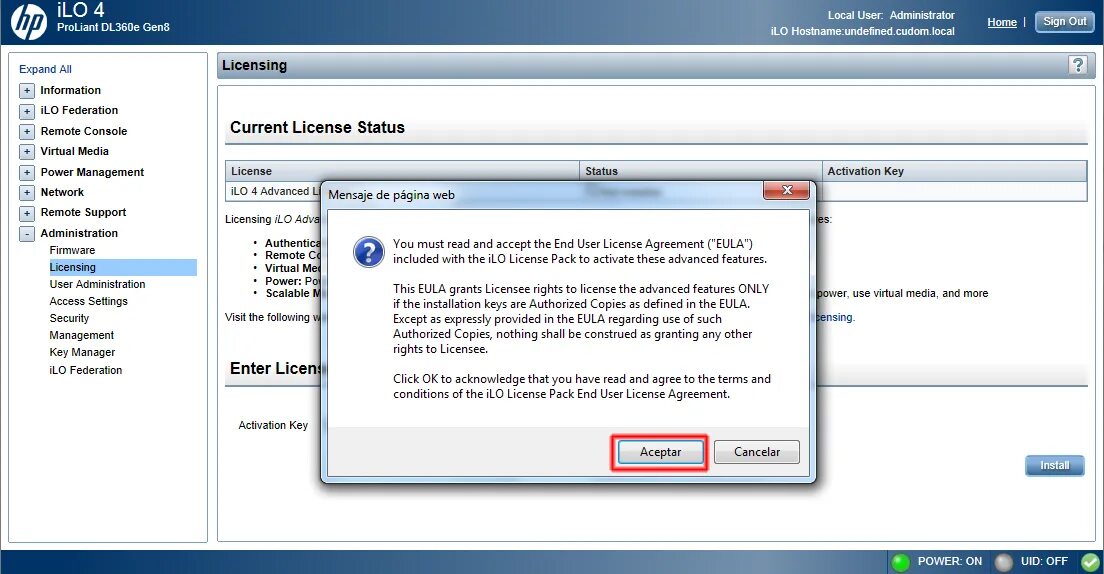Close the Mensaje de página web dialog

click(786, 190)
